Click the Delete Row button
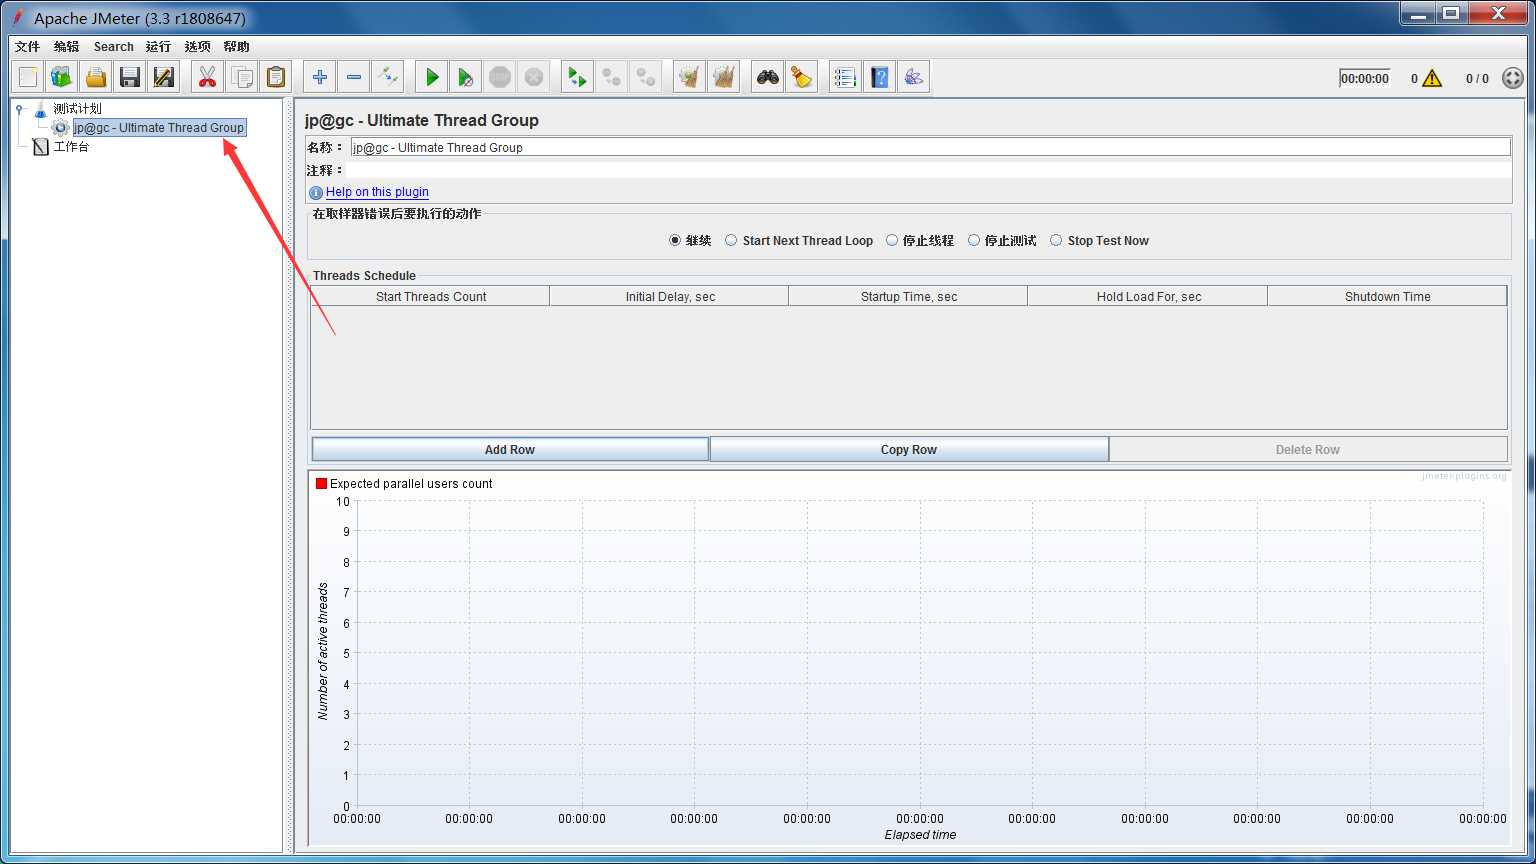1536x864 pixels. click(1308, 449)
